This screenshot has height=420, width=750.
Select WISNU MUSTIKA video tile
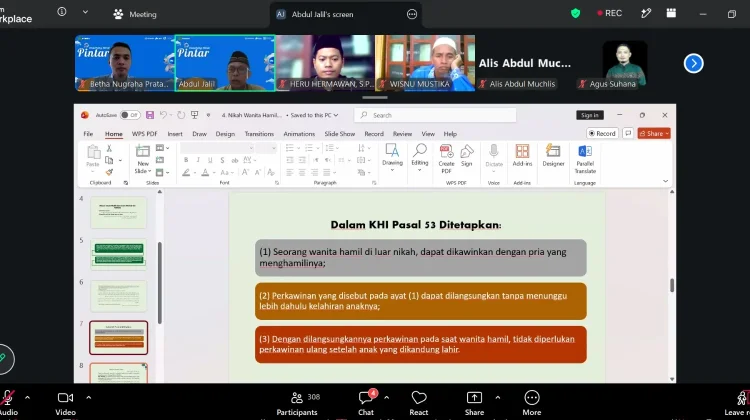pos(425,63)
